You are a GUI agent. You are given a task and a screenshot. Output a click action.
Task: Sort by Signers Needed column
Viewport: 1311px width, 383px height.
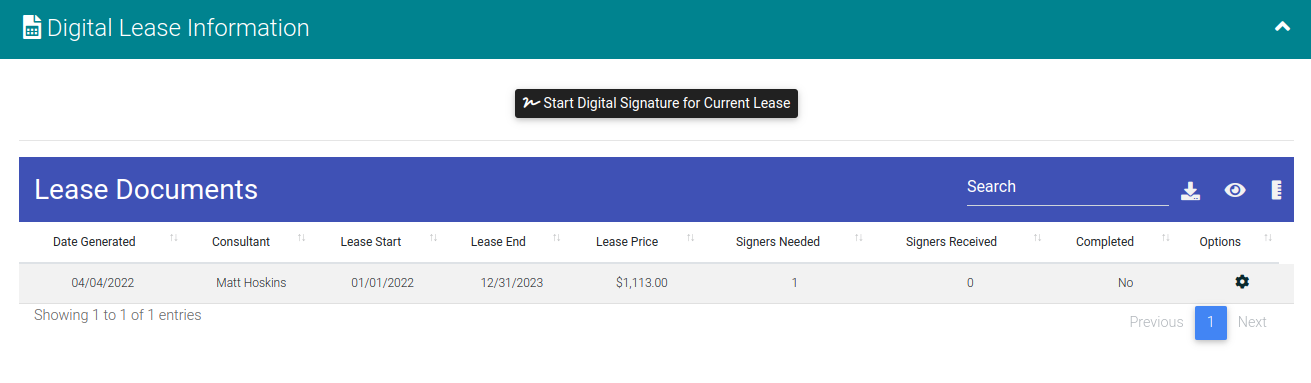[778, 242]
